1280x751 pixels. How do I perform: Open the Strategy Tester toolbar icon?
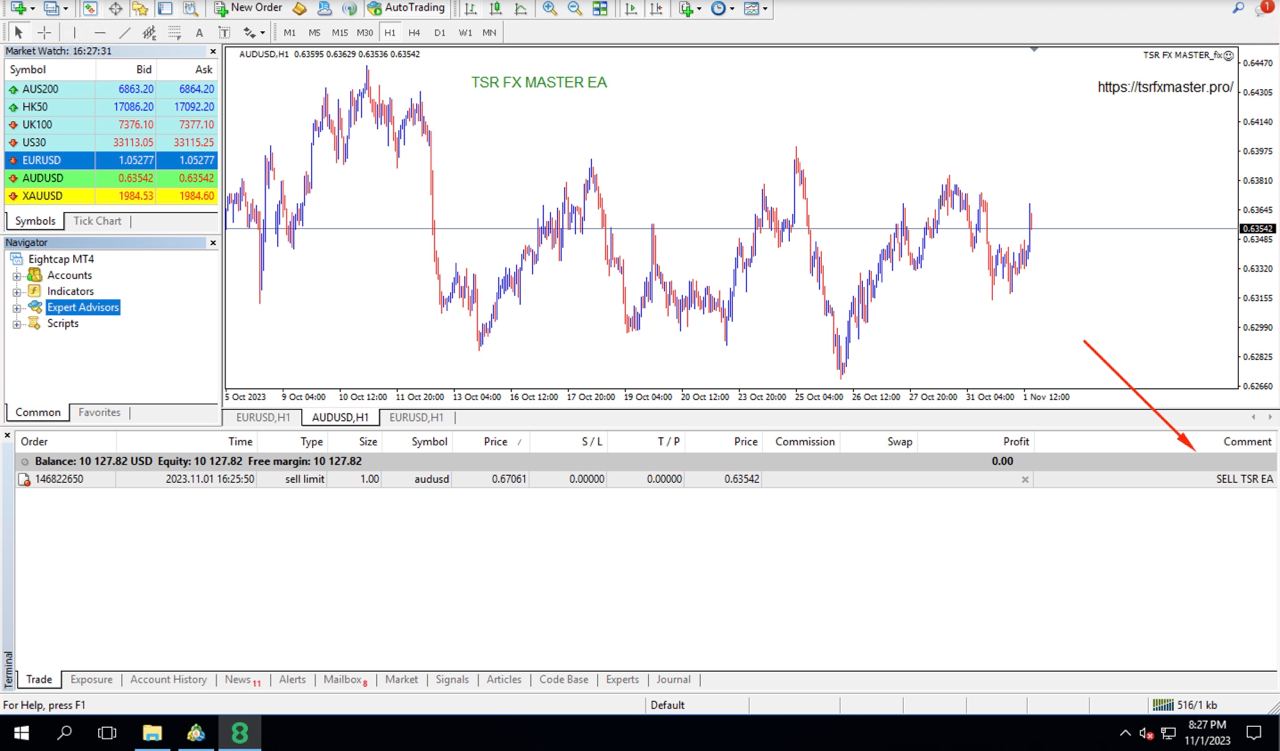[x=190, y=8]
